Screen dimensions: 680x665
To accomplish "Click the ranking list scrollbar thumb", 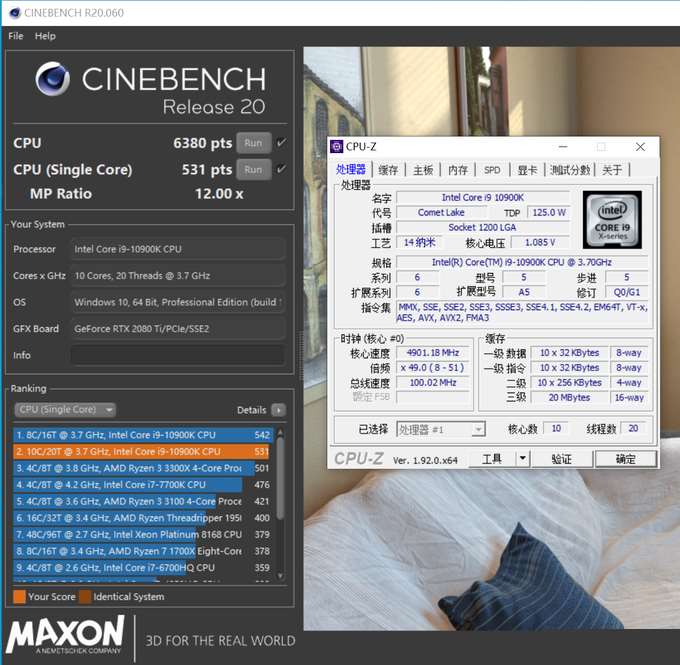I will click(x=280, y=478).
